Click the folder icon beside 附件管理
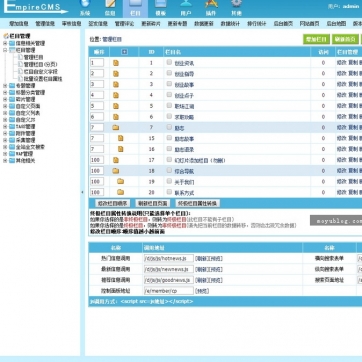 pyautogui.click(x=12, y=133)
